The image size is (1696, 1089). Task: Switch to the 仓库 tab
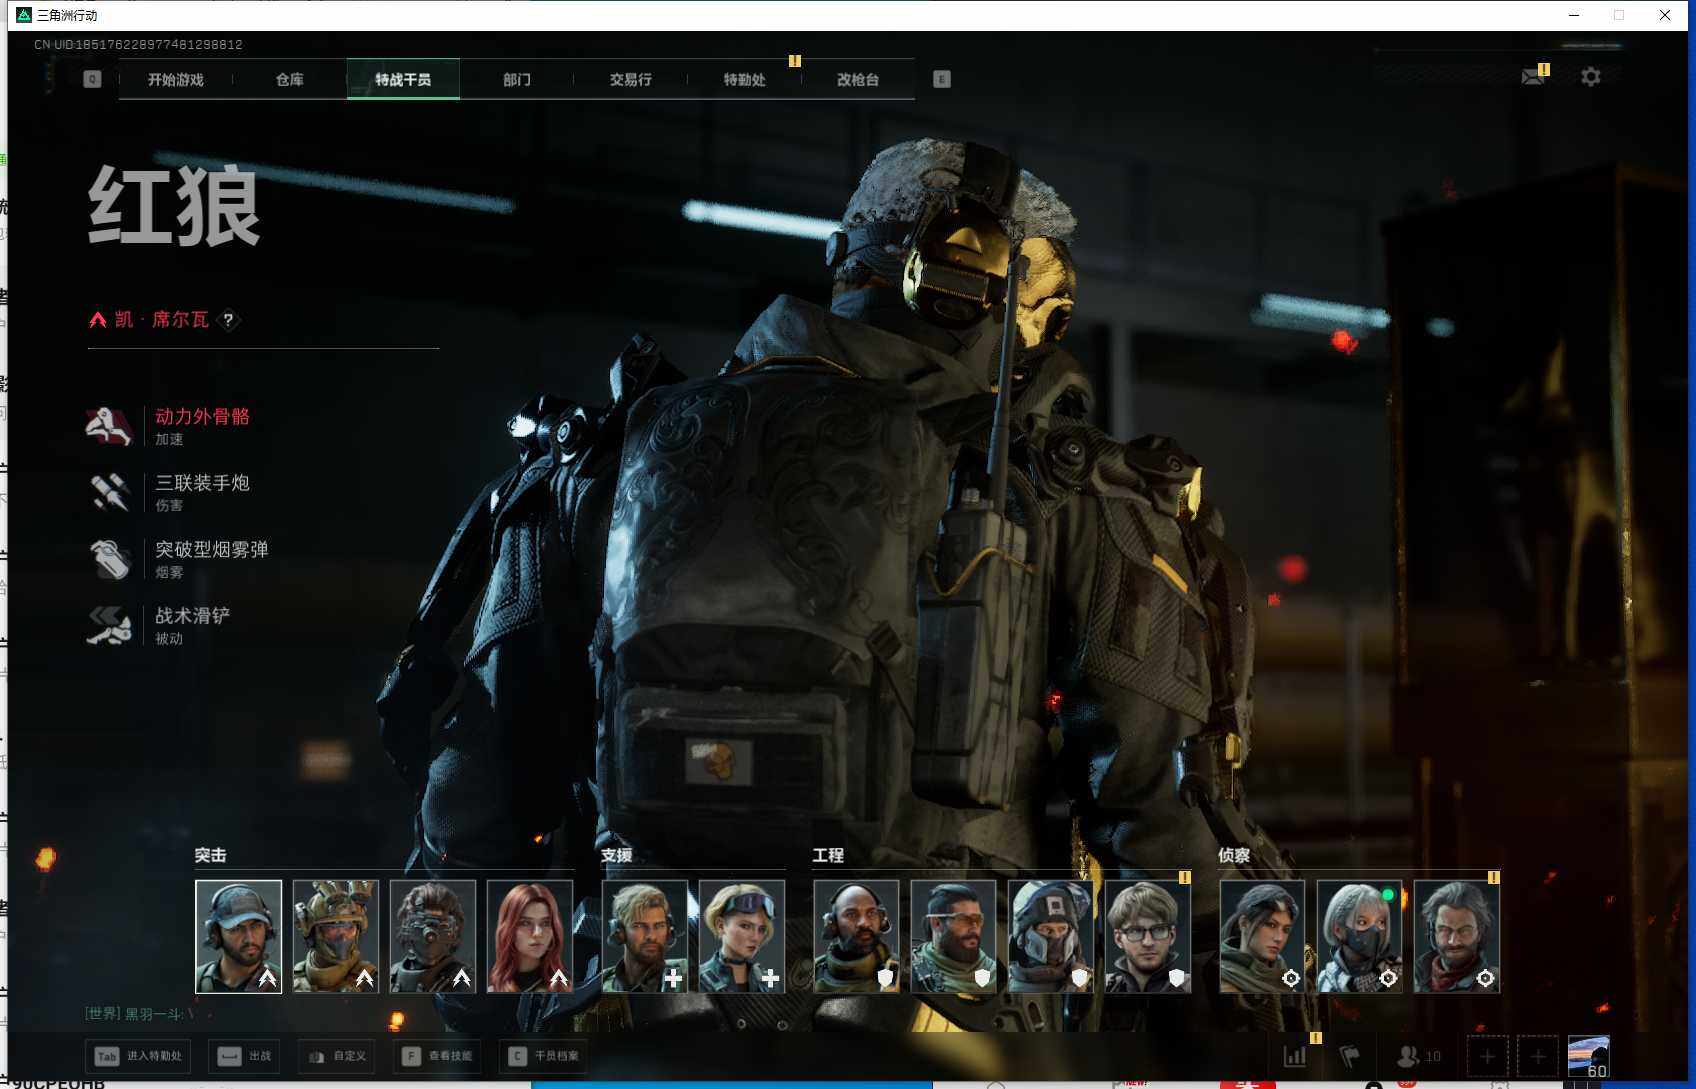coord(289,80)
